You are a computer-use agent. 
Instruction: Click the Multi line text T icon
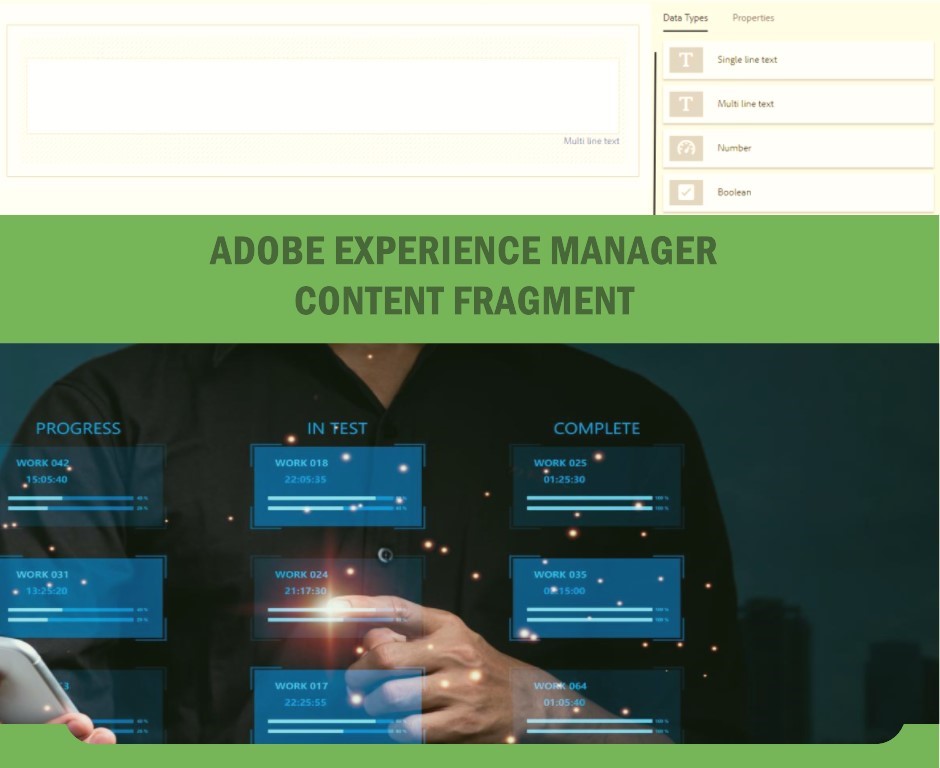tap(685, 104)
